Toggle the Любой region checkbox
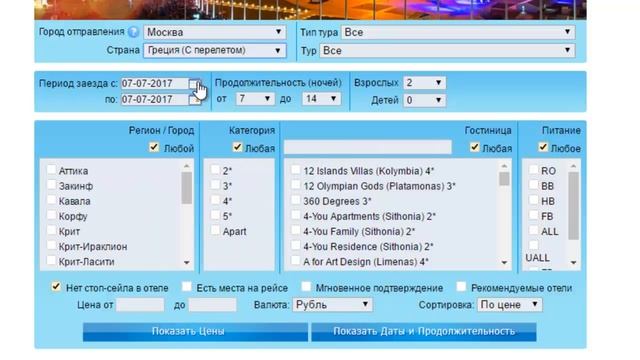Viewport: 640px width, 360px height. tap(154, 147)
